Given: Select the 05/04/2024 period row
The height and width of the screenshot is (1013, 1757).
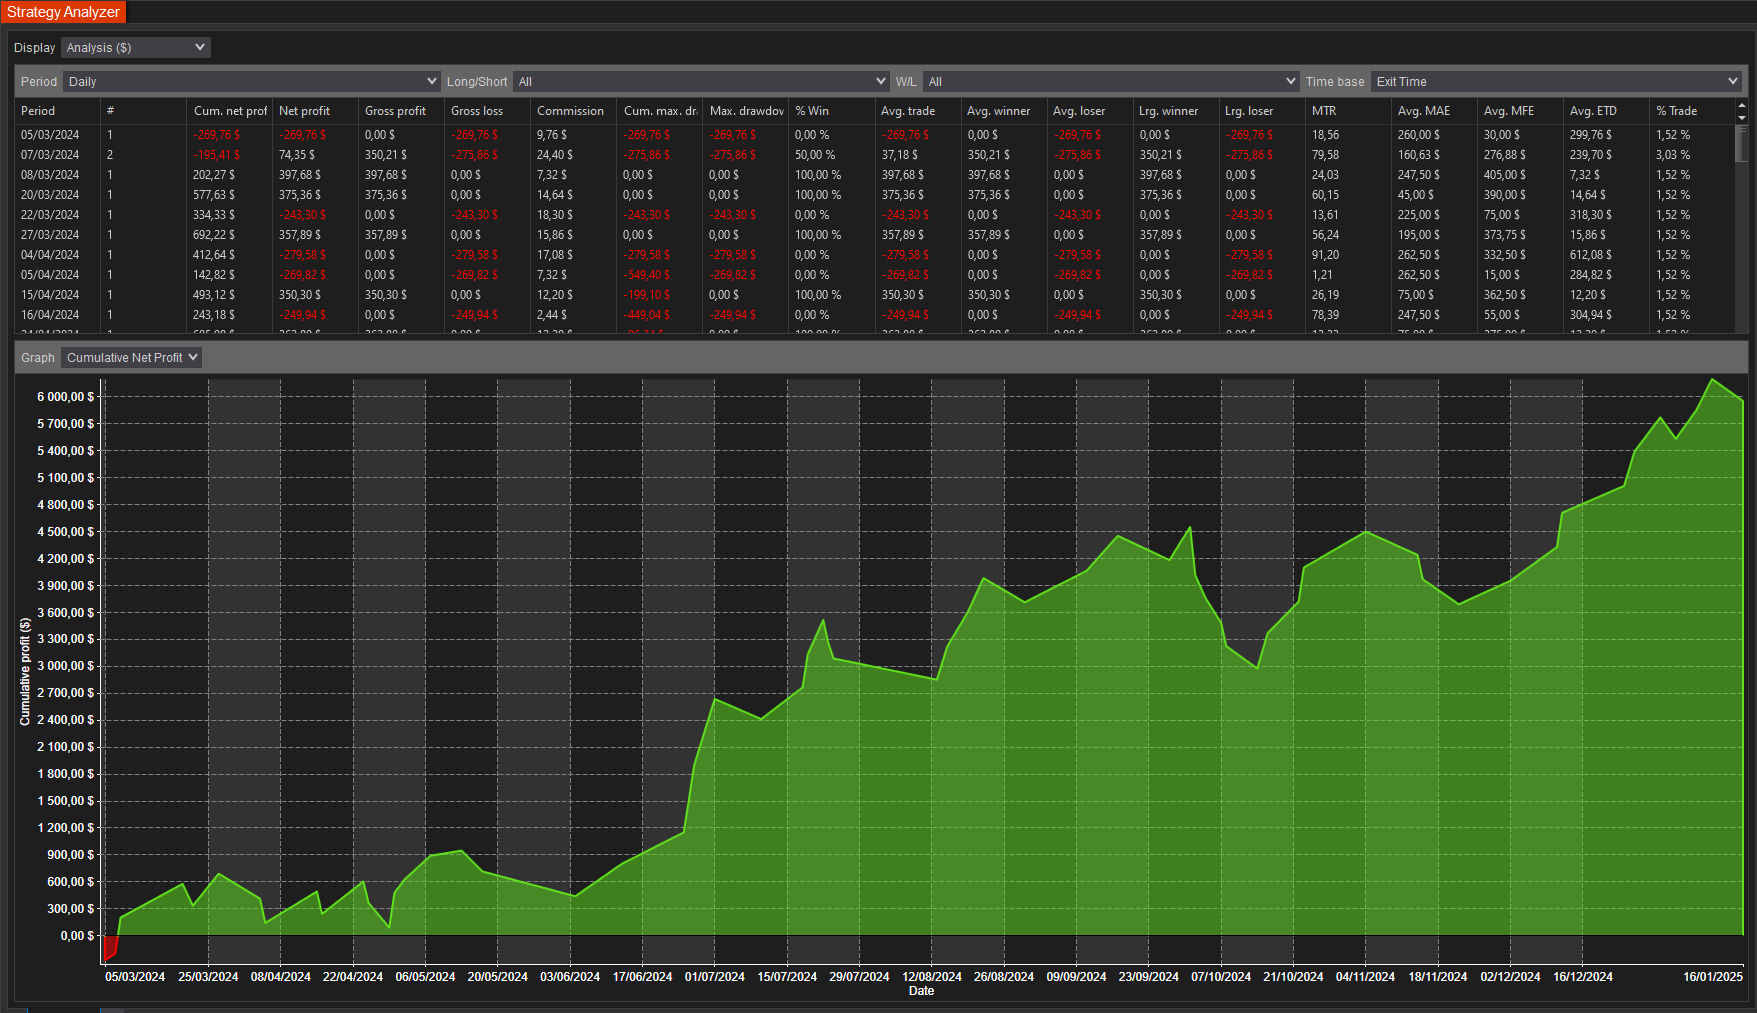Looking at the screenshot, I should coord(875,275).
